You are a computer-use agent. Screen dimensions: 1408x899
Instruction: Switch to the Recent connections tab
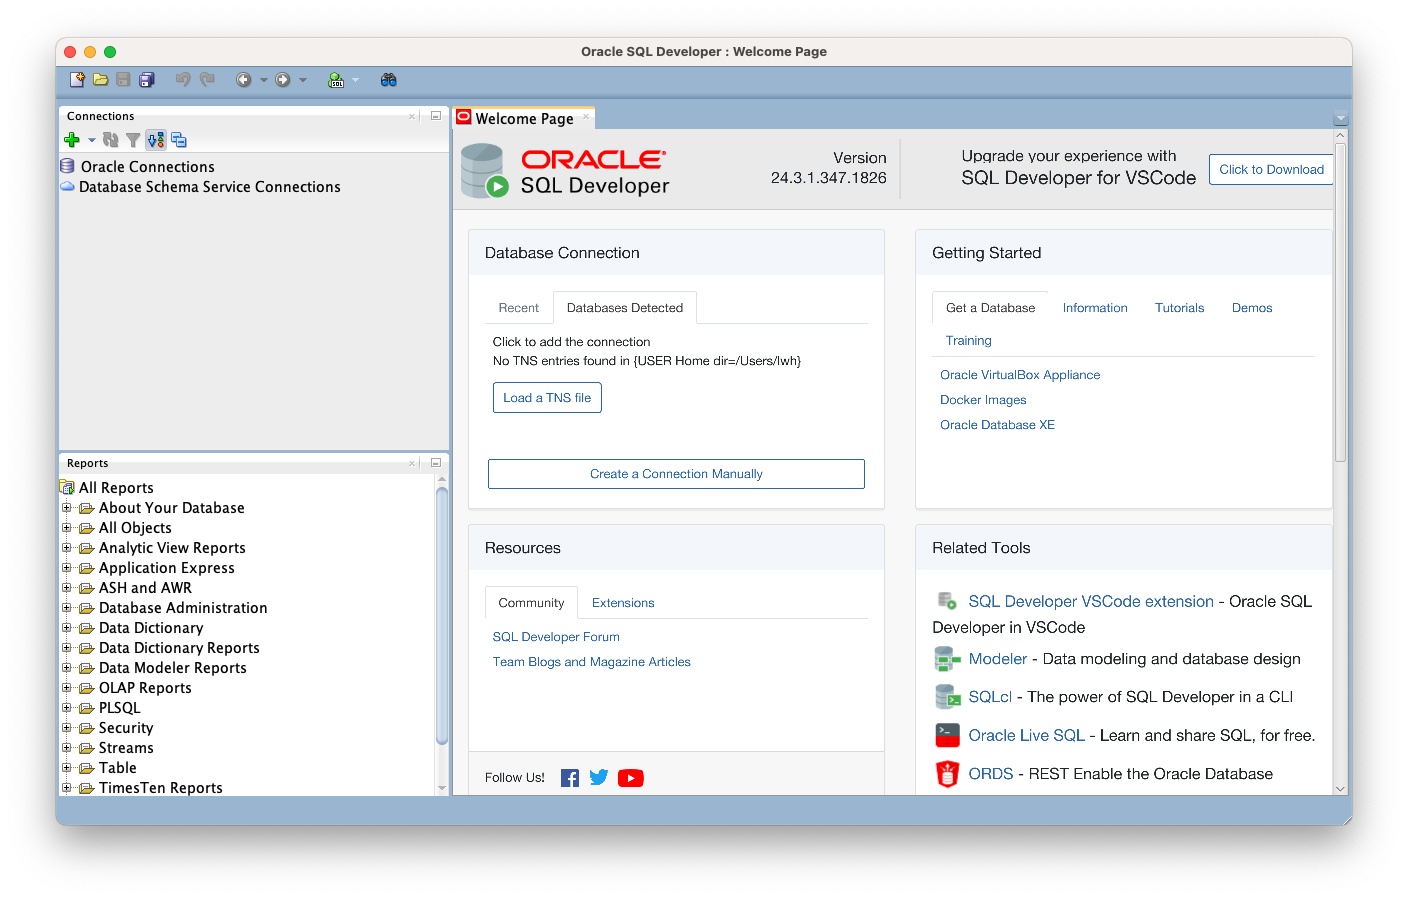tap(518, 308)
